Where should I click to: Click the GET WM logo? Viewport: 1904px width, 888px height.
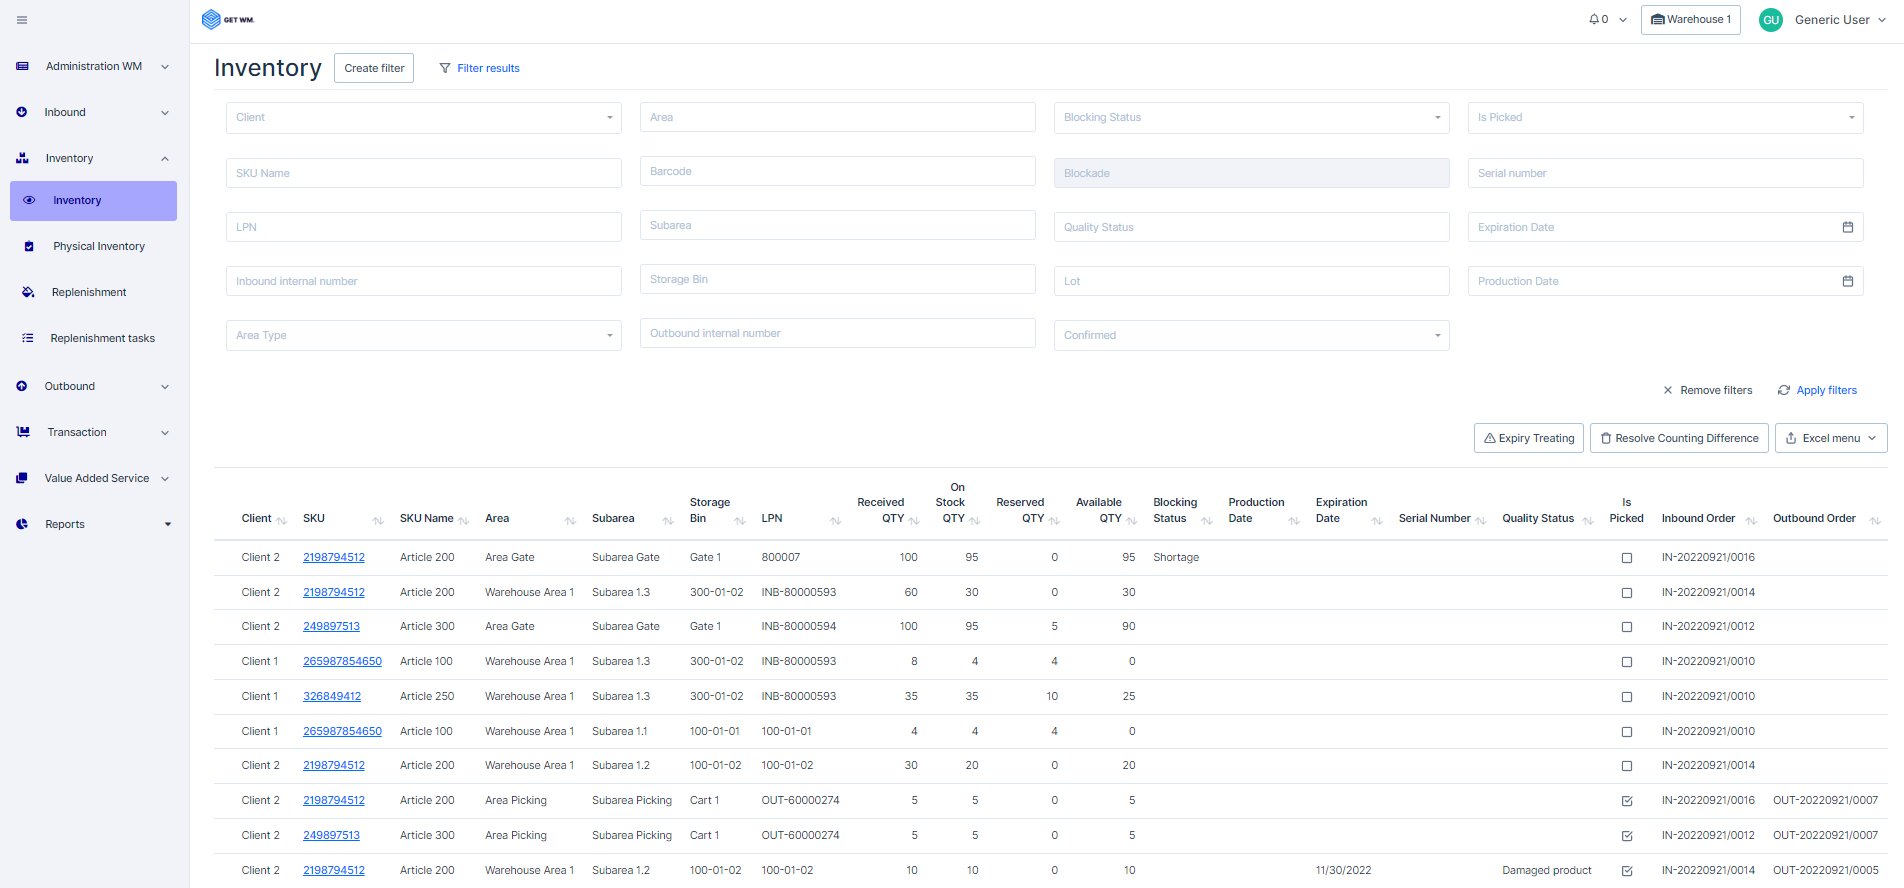(228, 19)
